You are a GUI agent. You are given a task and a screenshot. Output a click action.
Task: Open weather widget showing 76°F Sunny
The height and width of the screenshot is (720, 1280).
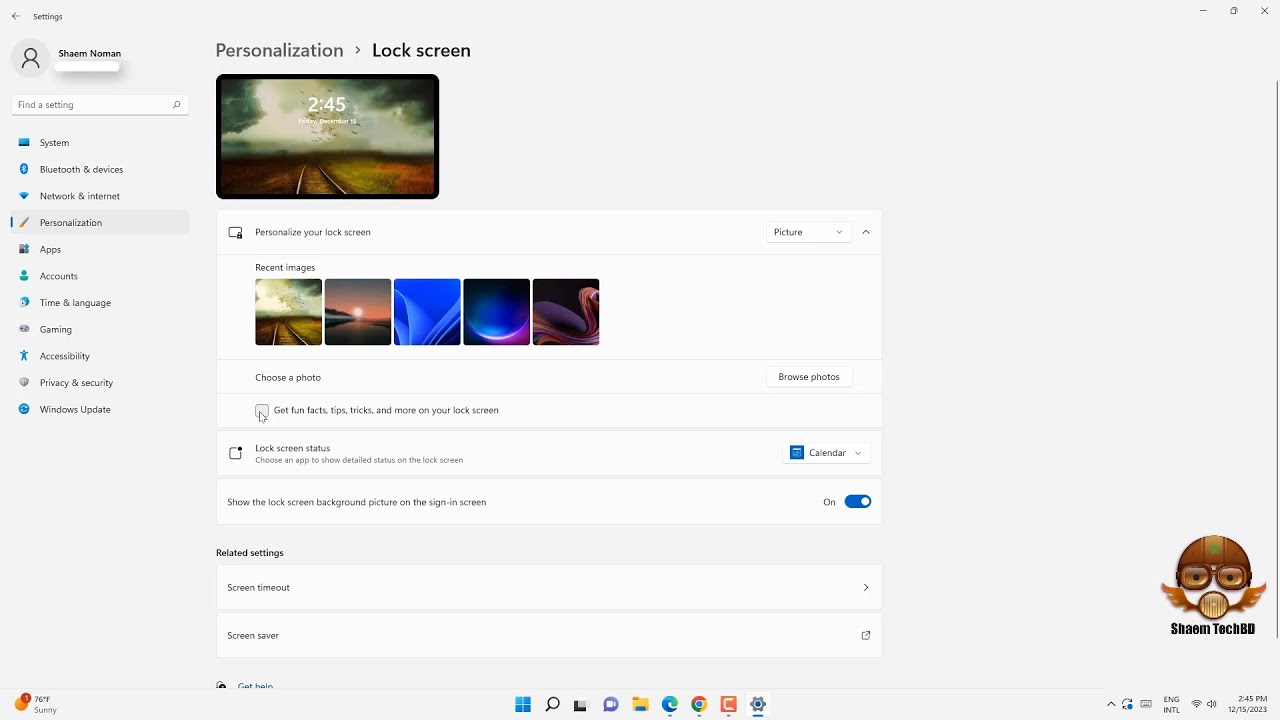point(35,704)
